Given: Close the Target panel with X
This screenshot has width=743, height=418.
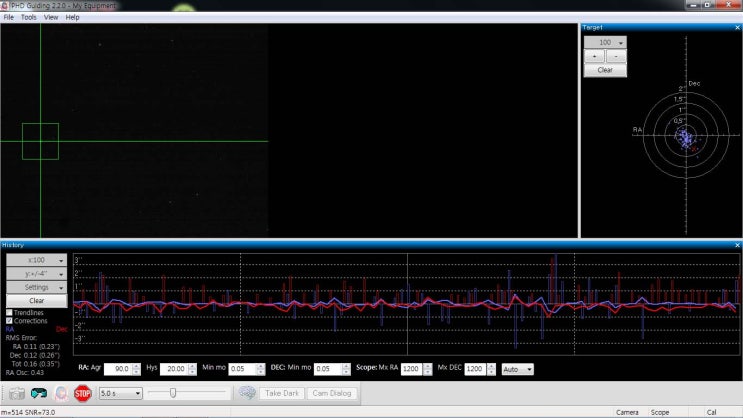Looking at the screenshot, I should pyautogui.click(x=737, y=27).
